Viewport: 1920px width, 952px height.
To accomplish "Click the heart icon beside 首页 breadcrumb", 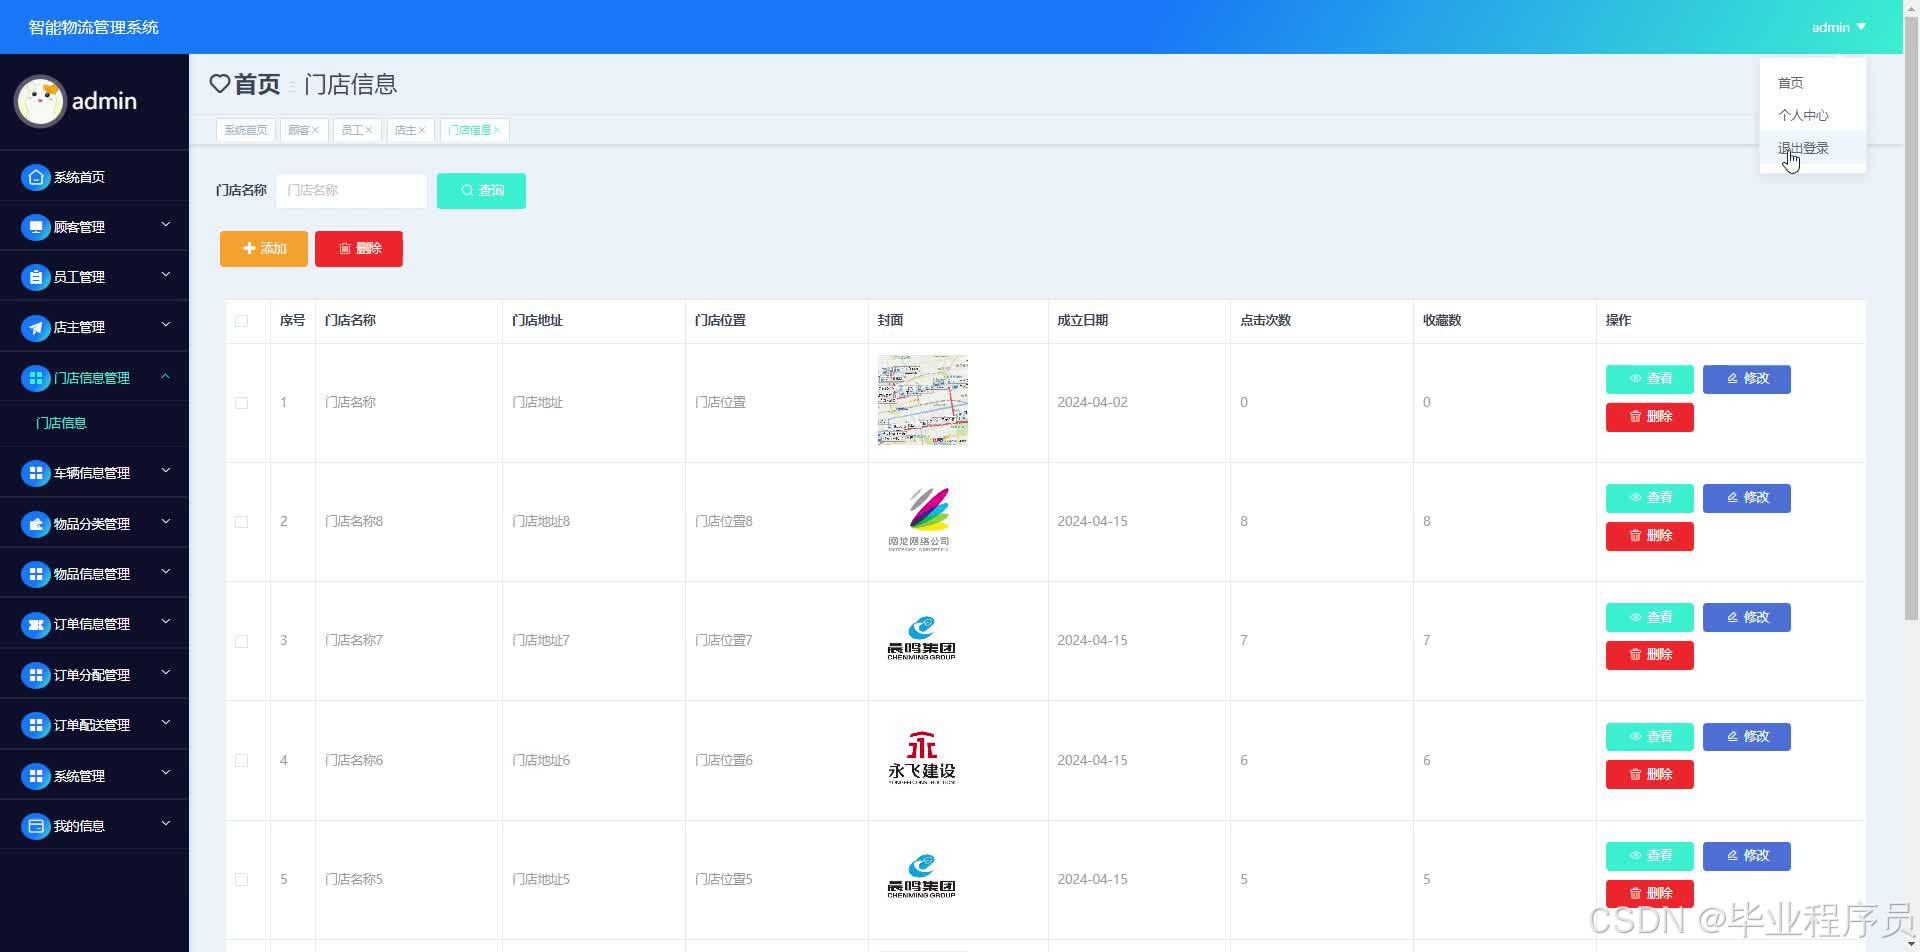I will point(220,84).
